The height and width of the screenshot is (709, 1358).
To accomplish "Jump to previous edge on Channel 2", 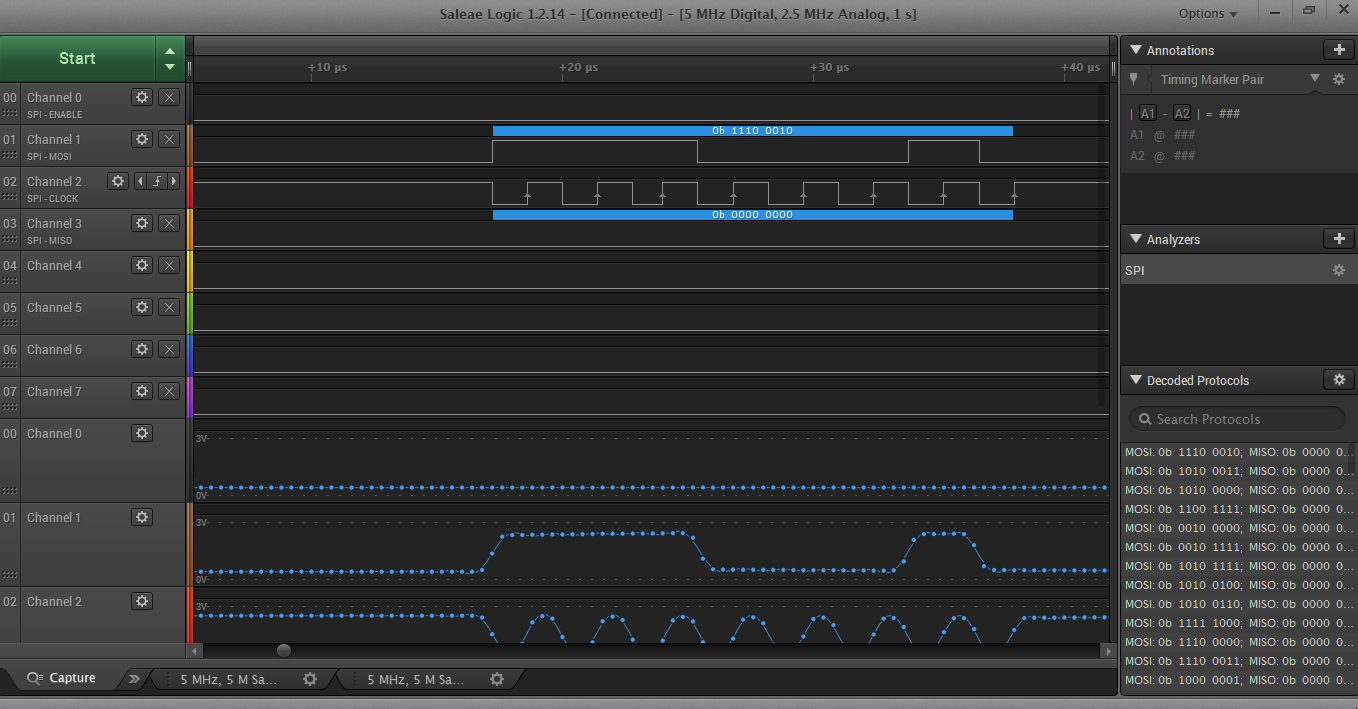I will (x=140, y=181).
